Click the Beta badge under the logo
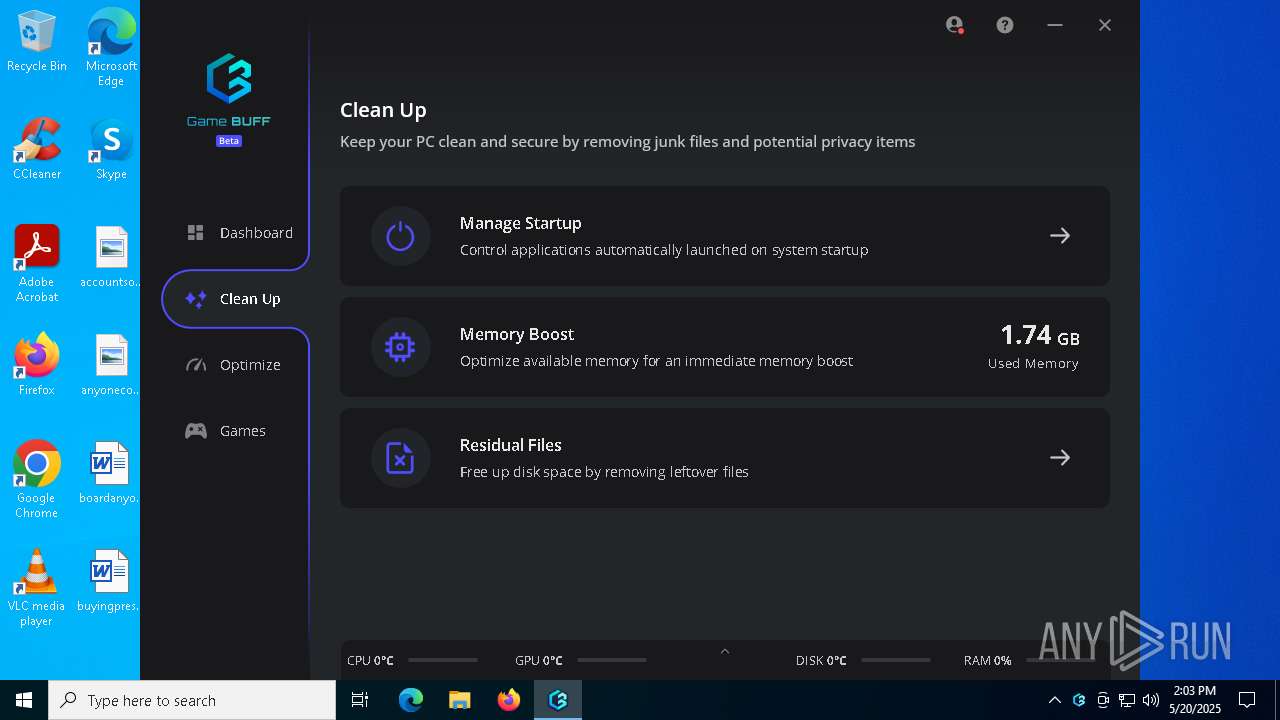1280x720 pixels. tap(229, 141)
